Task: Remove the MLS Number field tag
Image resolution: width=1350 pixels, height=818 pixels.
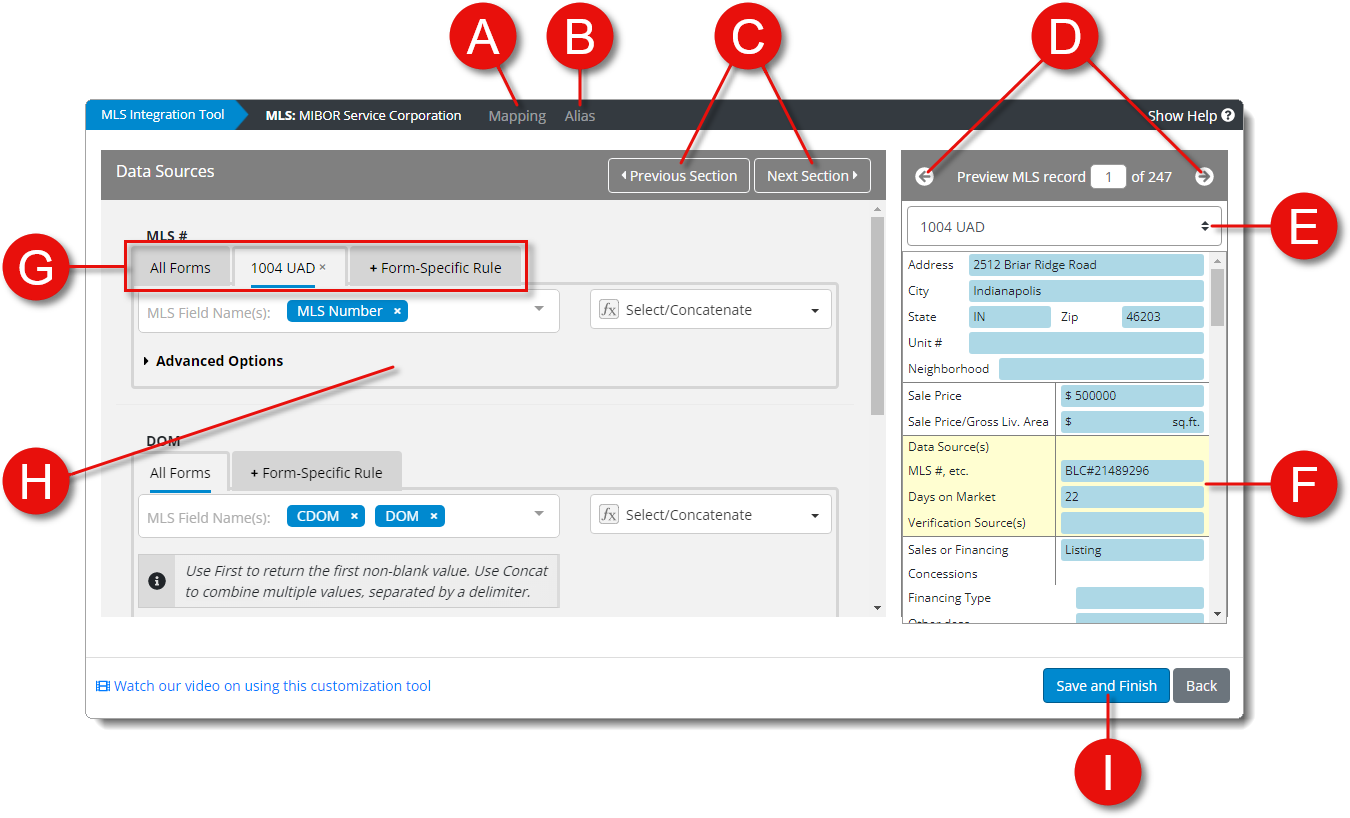Action: click(x=397, y=311)
